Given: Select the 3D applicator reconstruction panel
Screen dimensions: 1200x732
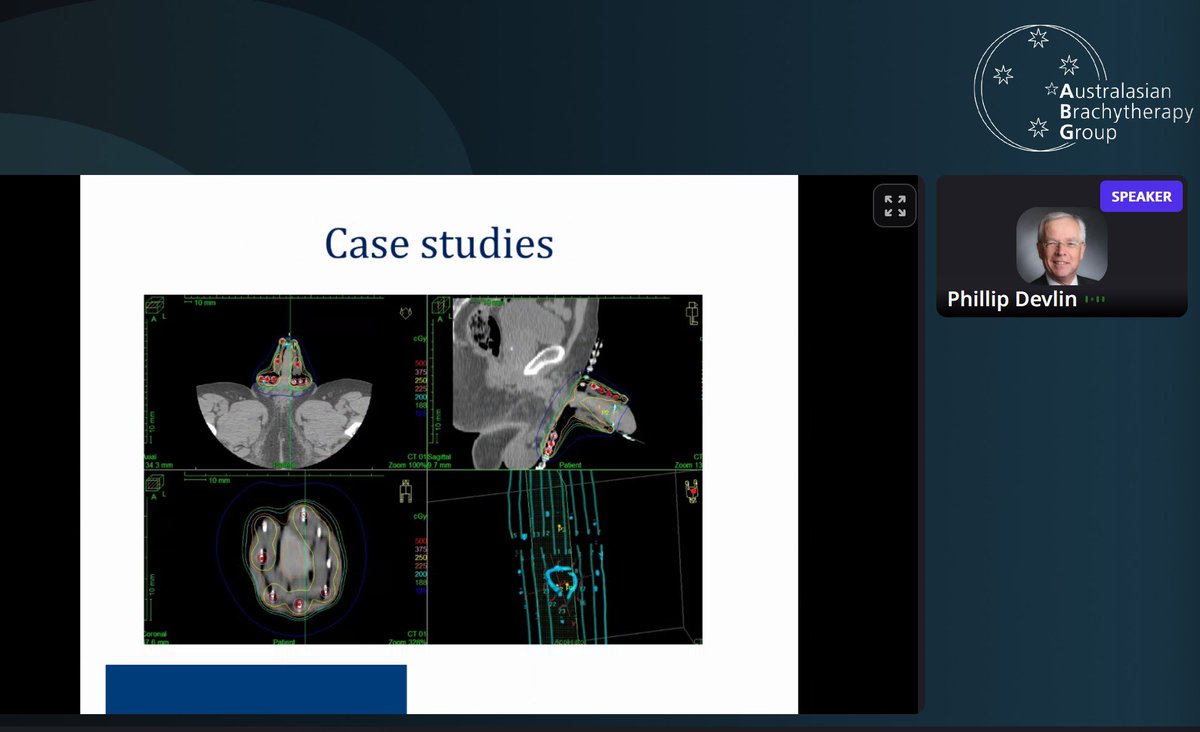Looking at the screenshot, I should 565,557.
